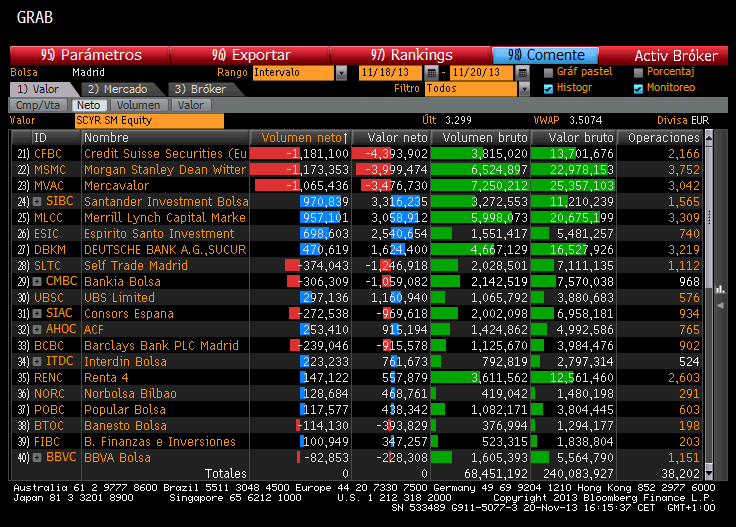Open 97) Rankings
The width and height of the screenshot is (736, 527).
(x=411, y=55)
